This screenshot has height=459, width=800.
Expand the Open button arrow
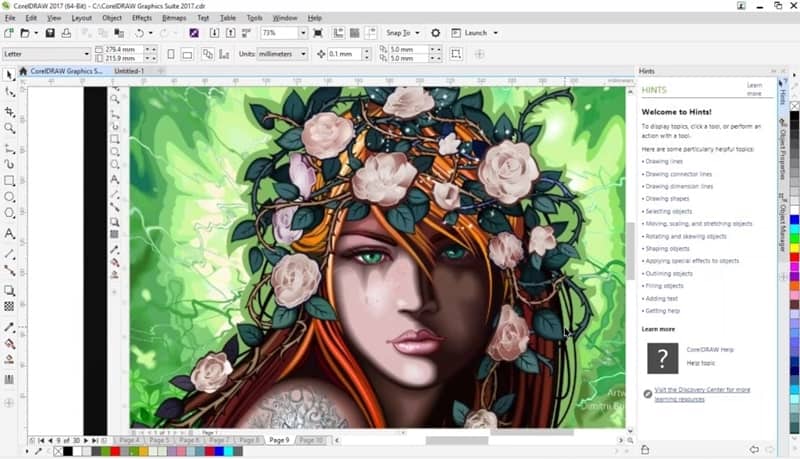[x=36, y=33]
